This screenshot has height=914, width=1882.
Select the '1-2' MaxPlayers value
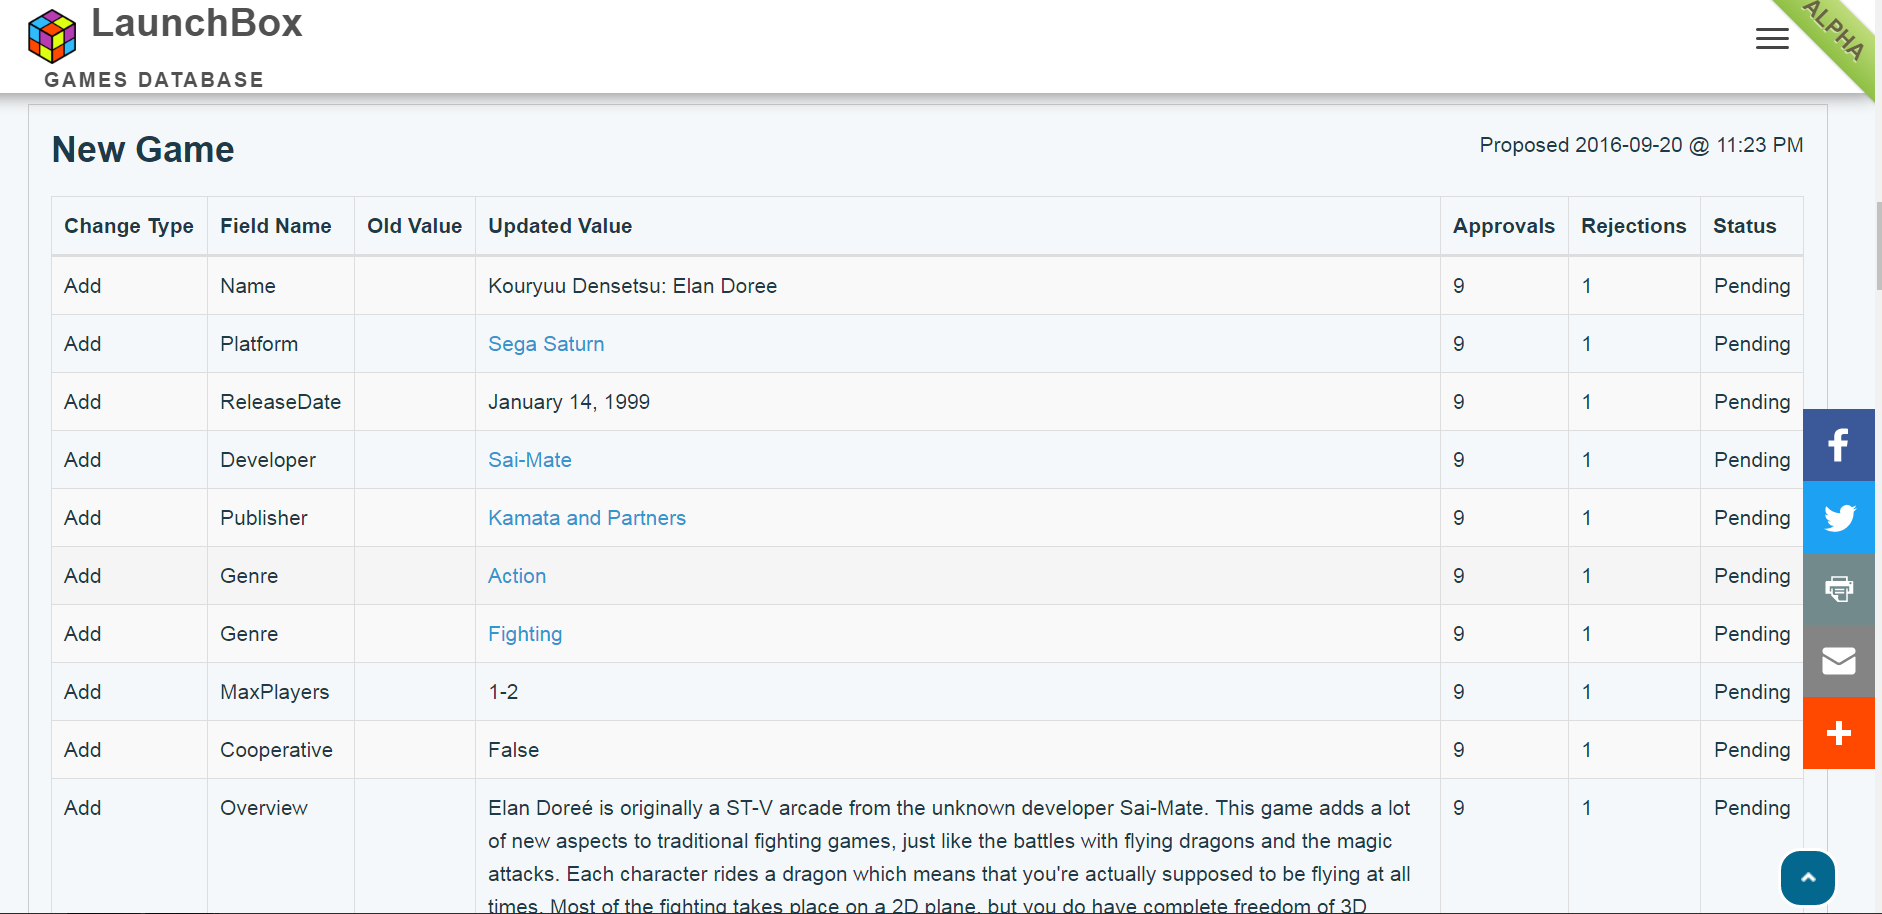pyautogui.click(x=503, y=692)
